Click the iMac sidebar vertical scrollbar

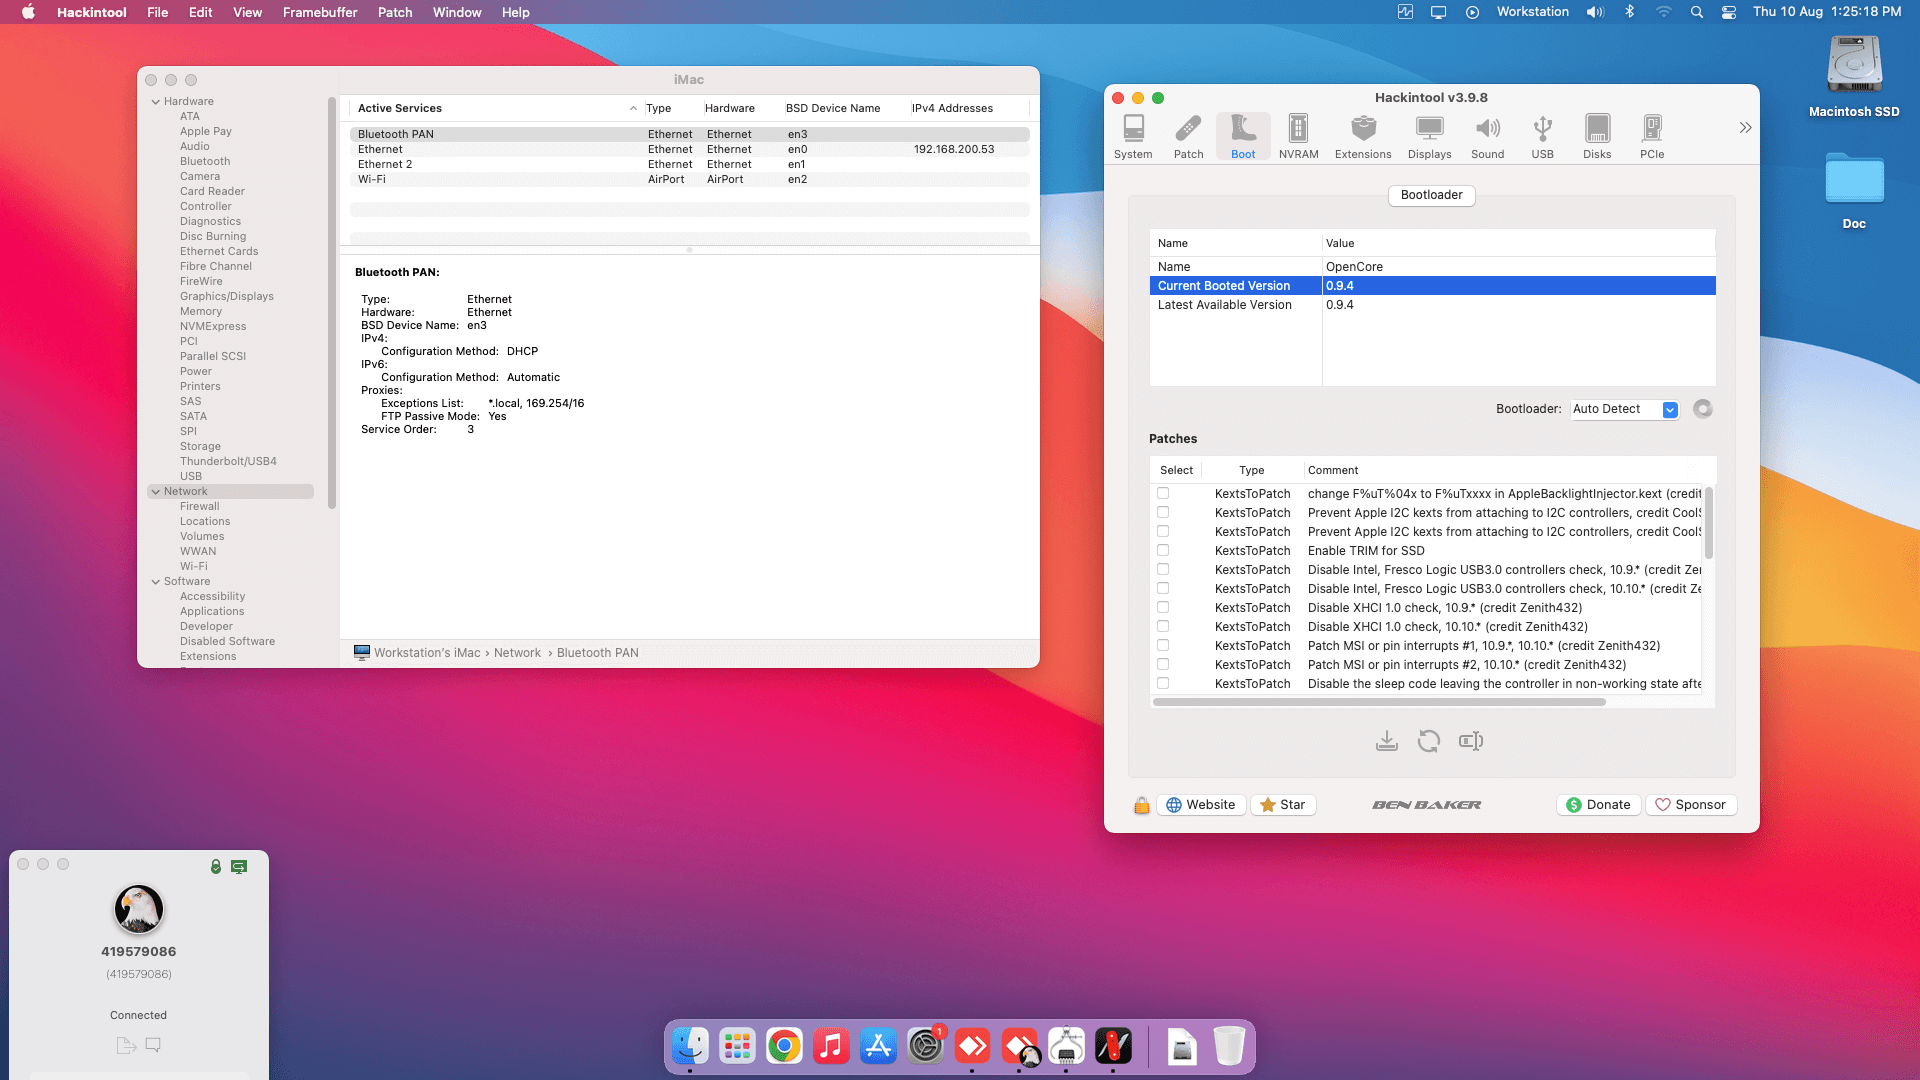[332, 302]
